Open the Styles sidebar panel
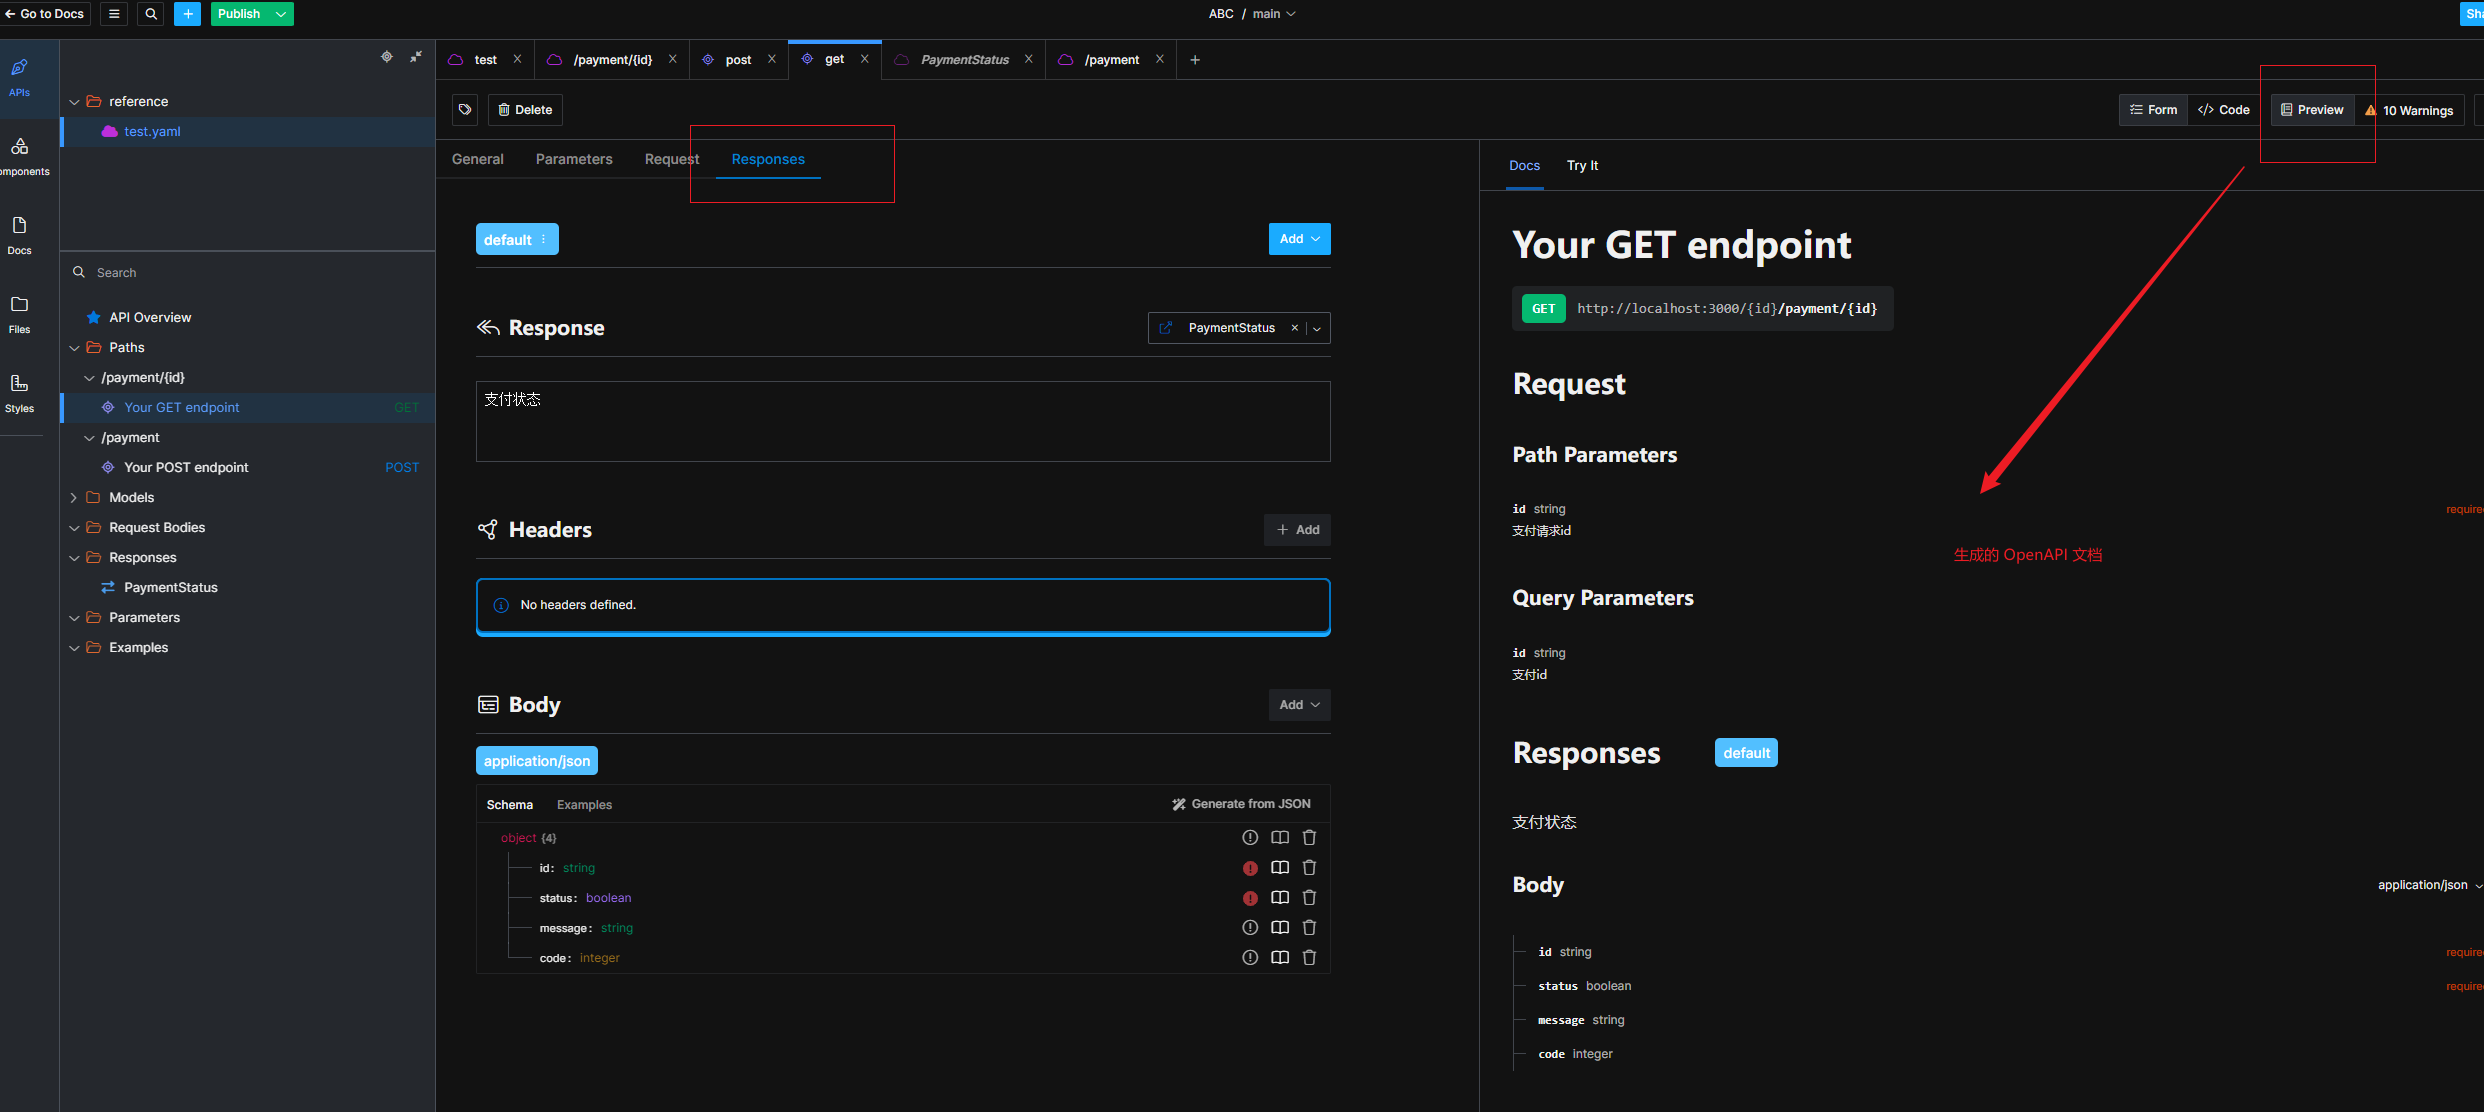 click(19, 393)
